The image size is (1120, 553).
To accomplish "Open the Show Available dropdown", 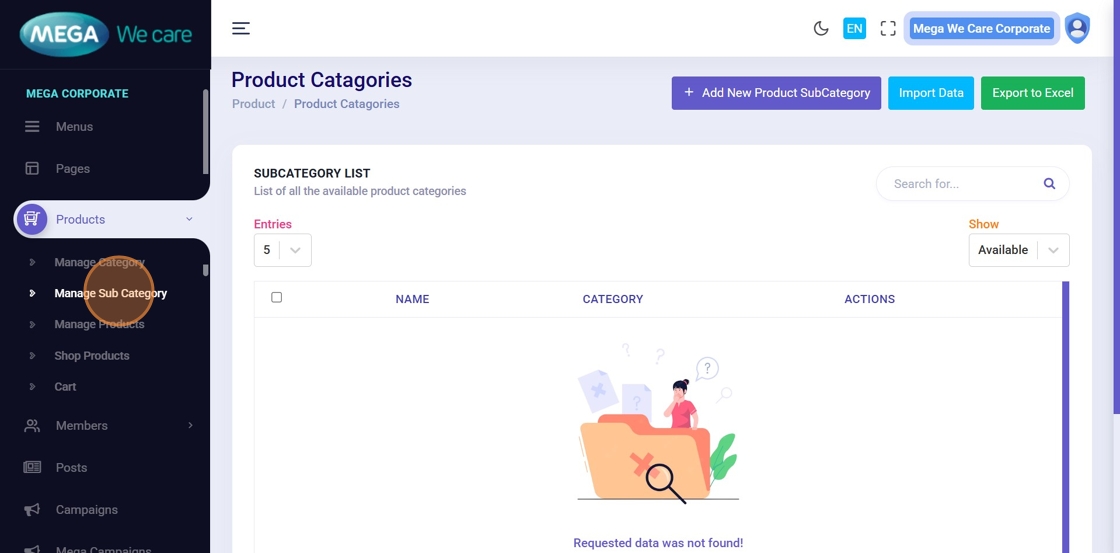I will 1018,250.
